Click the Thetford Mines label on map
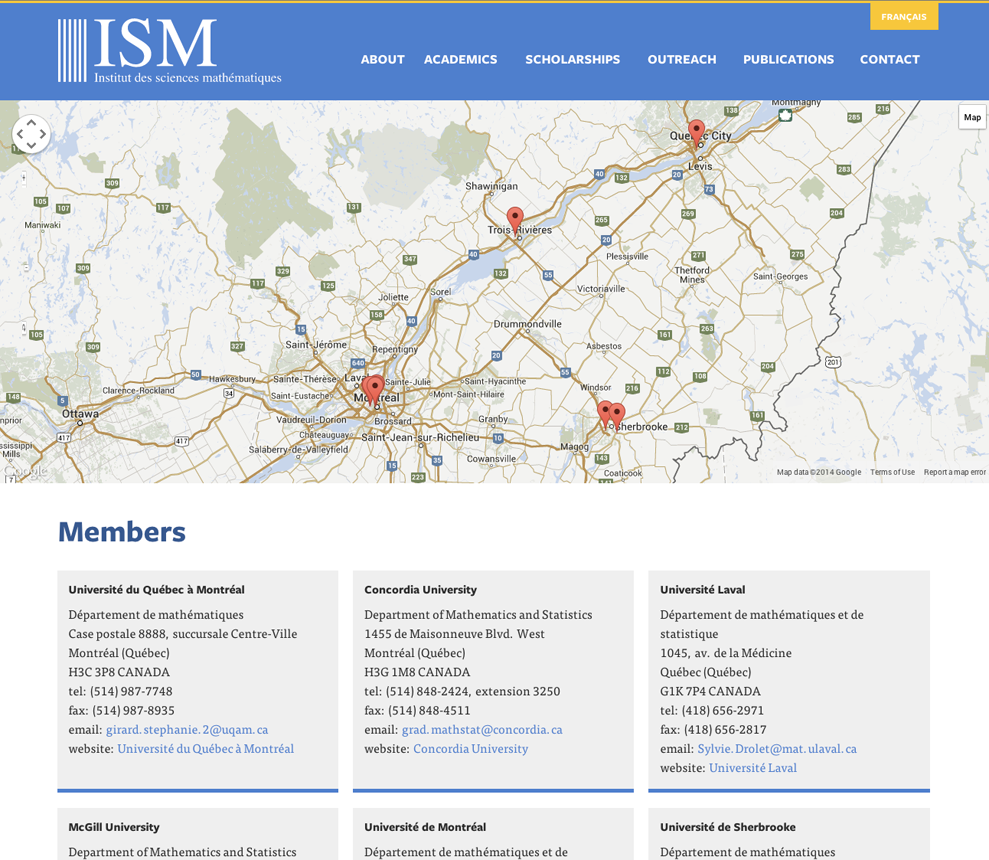Viewport: 989px width, 860px height. click(692, 274)
